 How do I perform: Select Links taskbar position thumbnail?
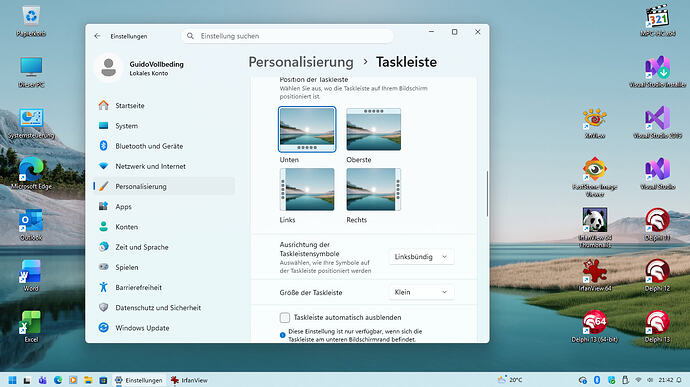click(307, 189)
